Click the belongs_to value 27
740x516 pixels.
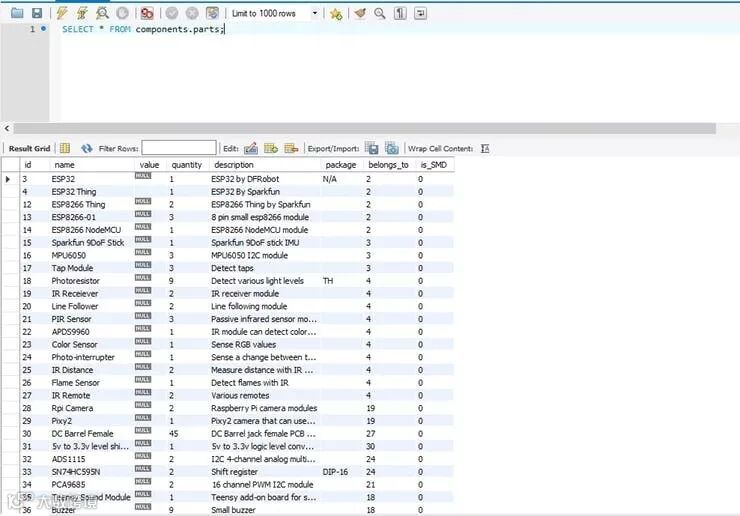tap(371, 434)
